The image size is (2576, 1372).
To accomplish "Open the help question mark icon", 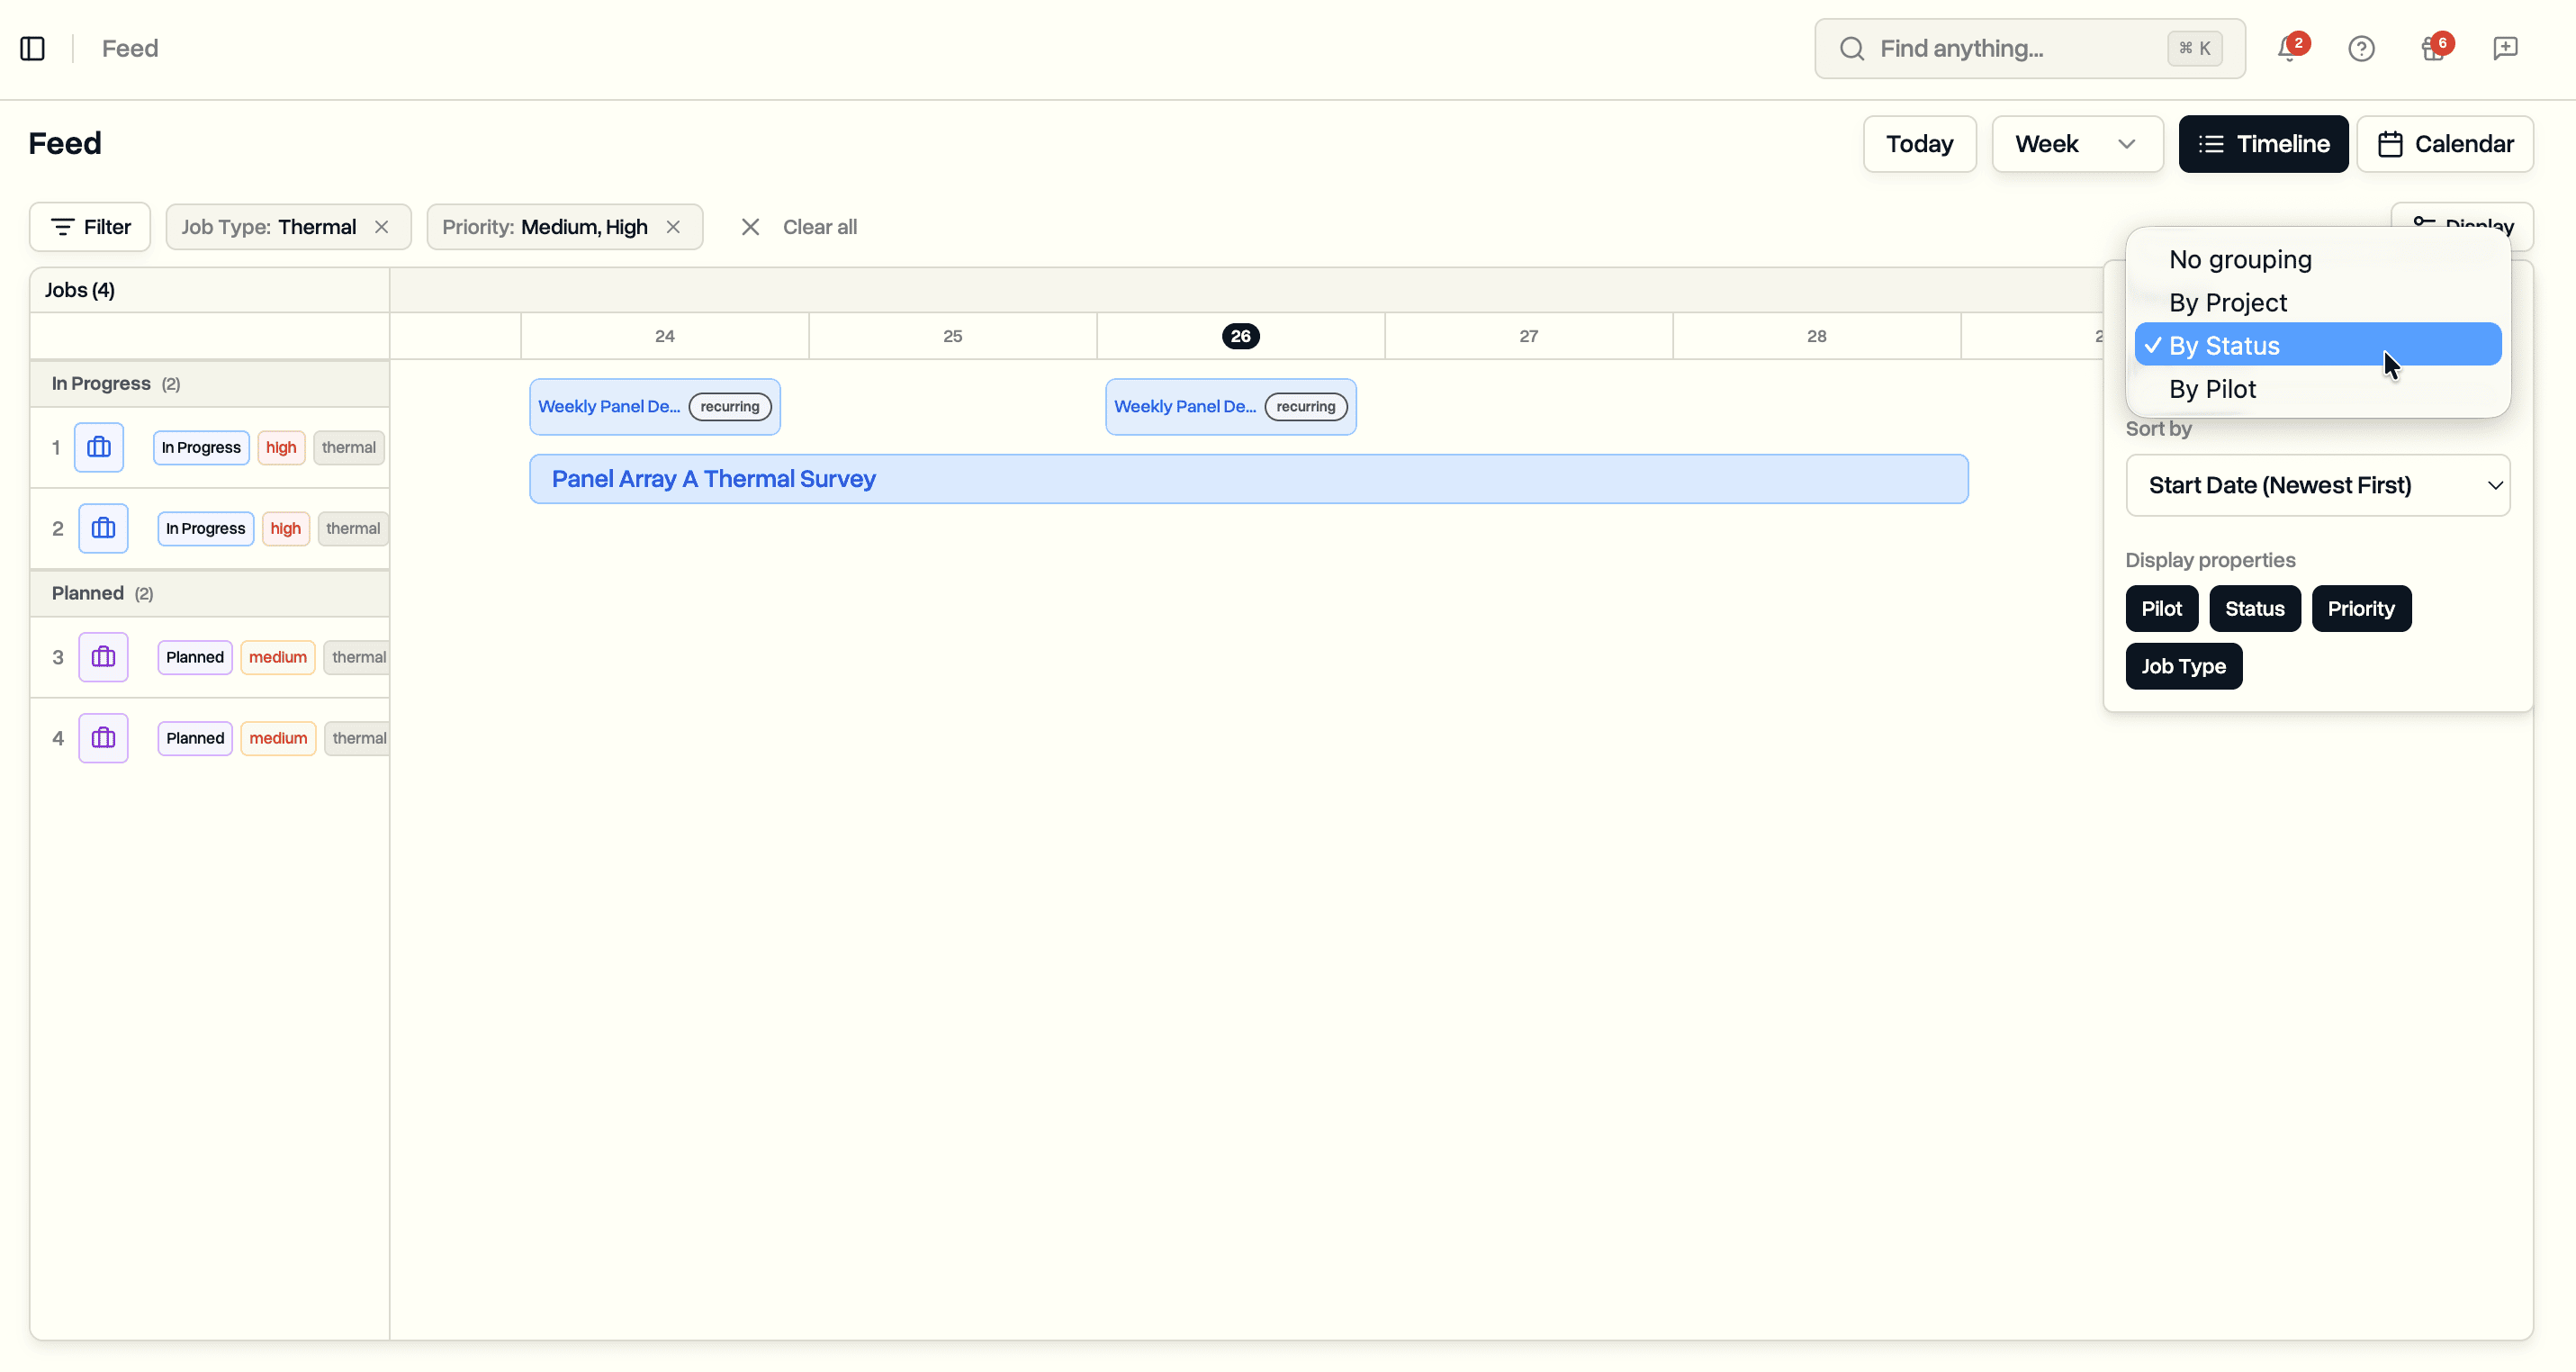I will (2361, 48).
